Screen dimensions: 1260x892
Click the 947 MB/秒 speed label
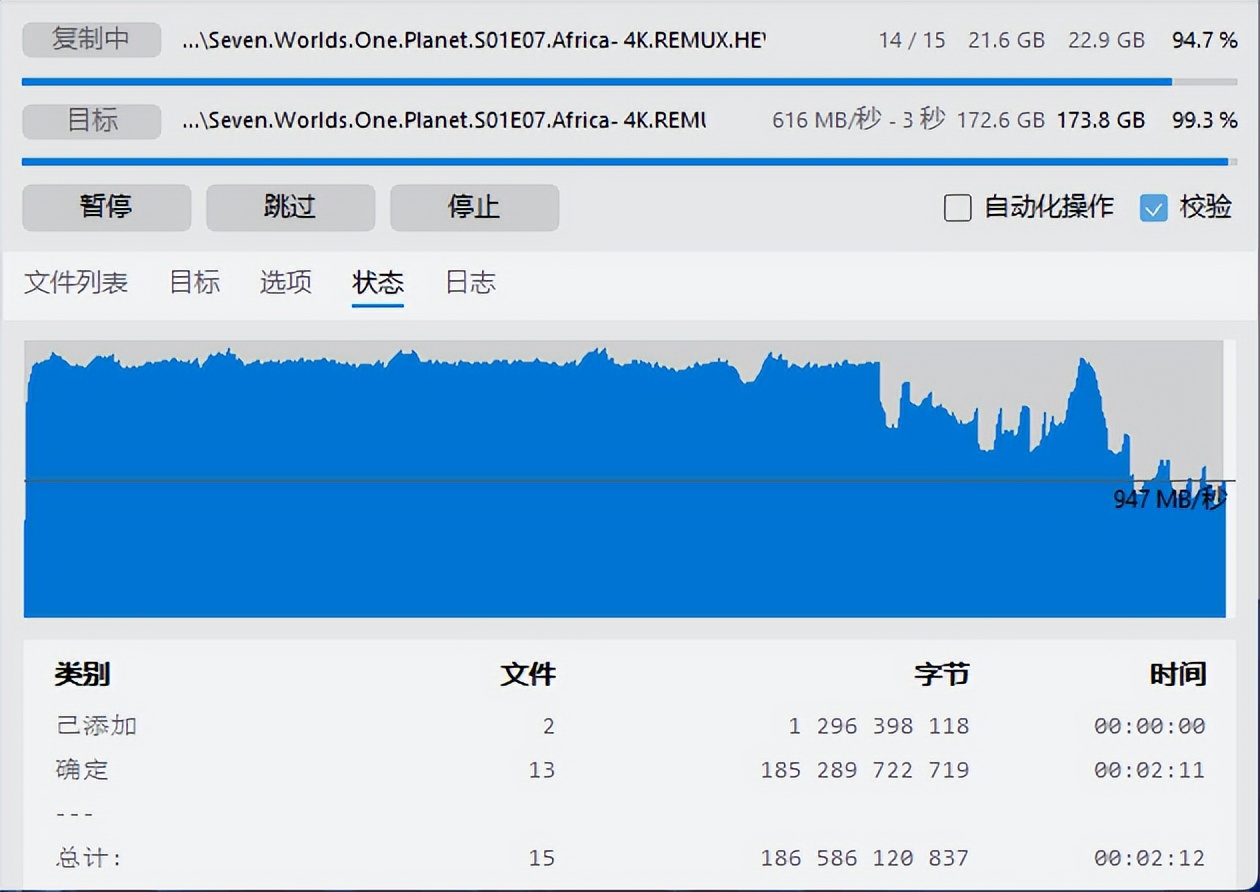[x=1169, y=499]
